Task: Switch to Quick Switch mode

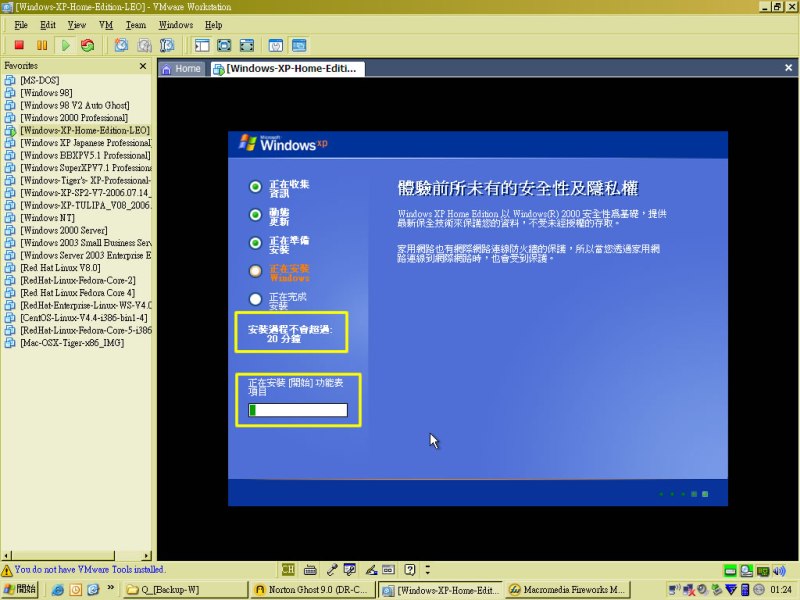Action: [224, 45]
